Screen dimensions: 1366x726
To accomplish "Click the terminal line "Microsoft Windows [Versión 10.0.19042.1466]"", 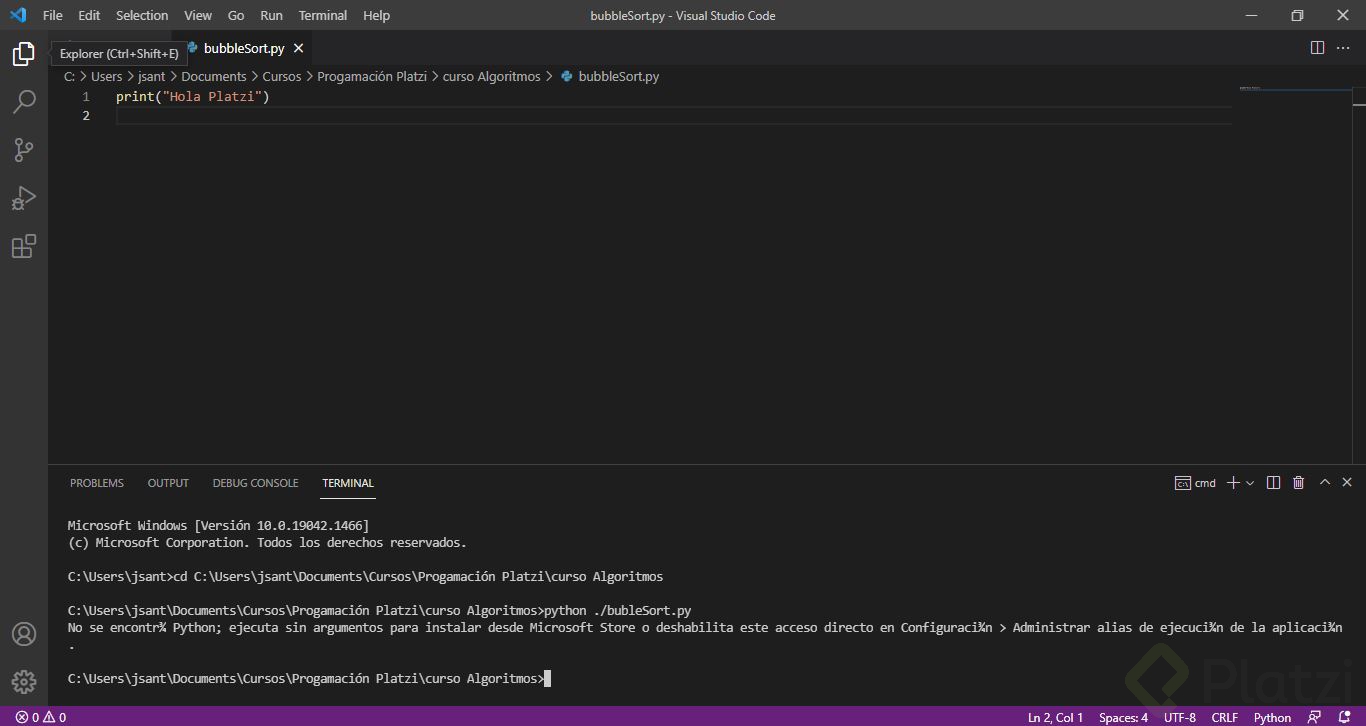I will click(x=218, y=526).
